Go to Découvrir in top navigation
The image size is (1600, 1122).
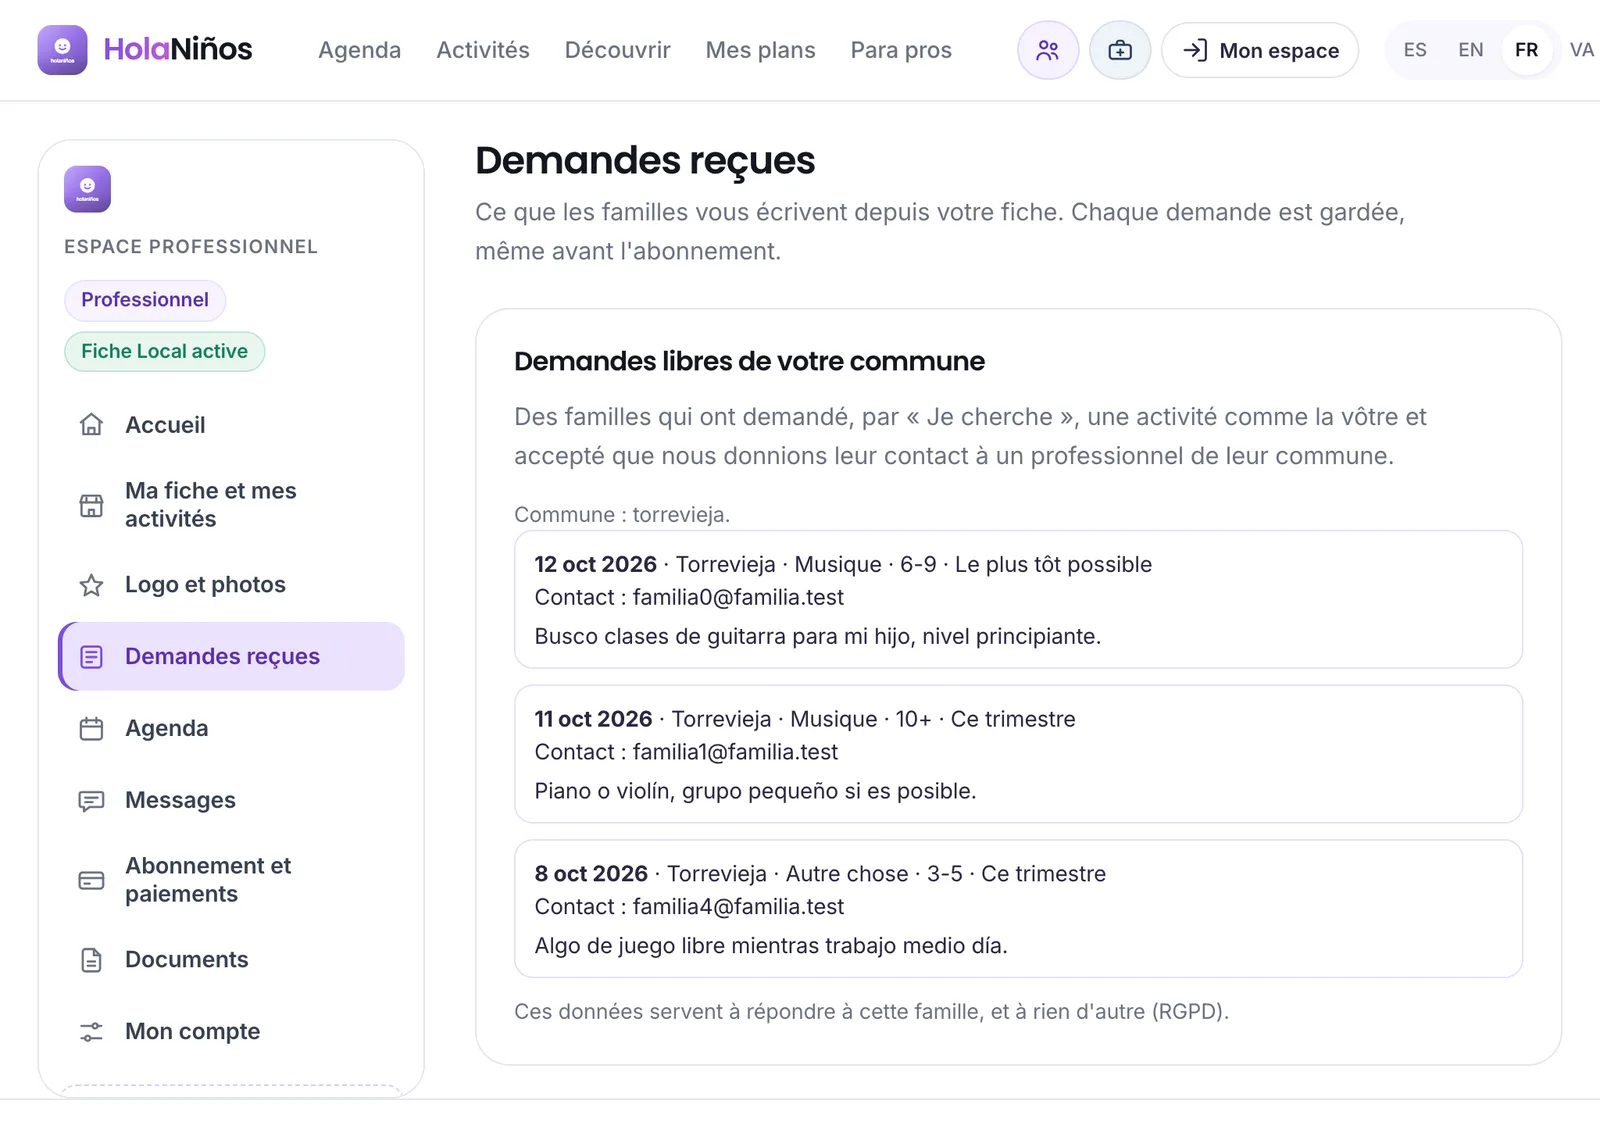(x=617, y=50)
